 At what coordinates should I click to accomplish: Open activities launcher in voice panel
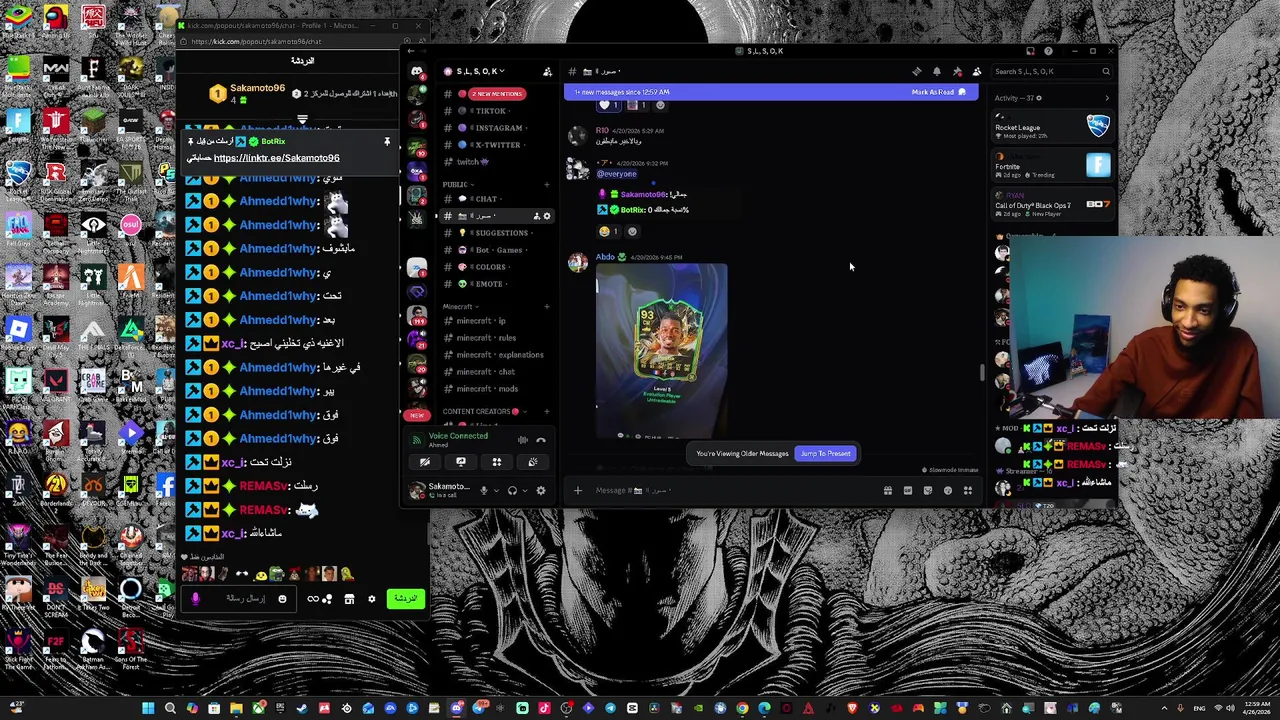click(x=497, y=462)
